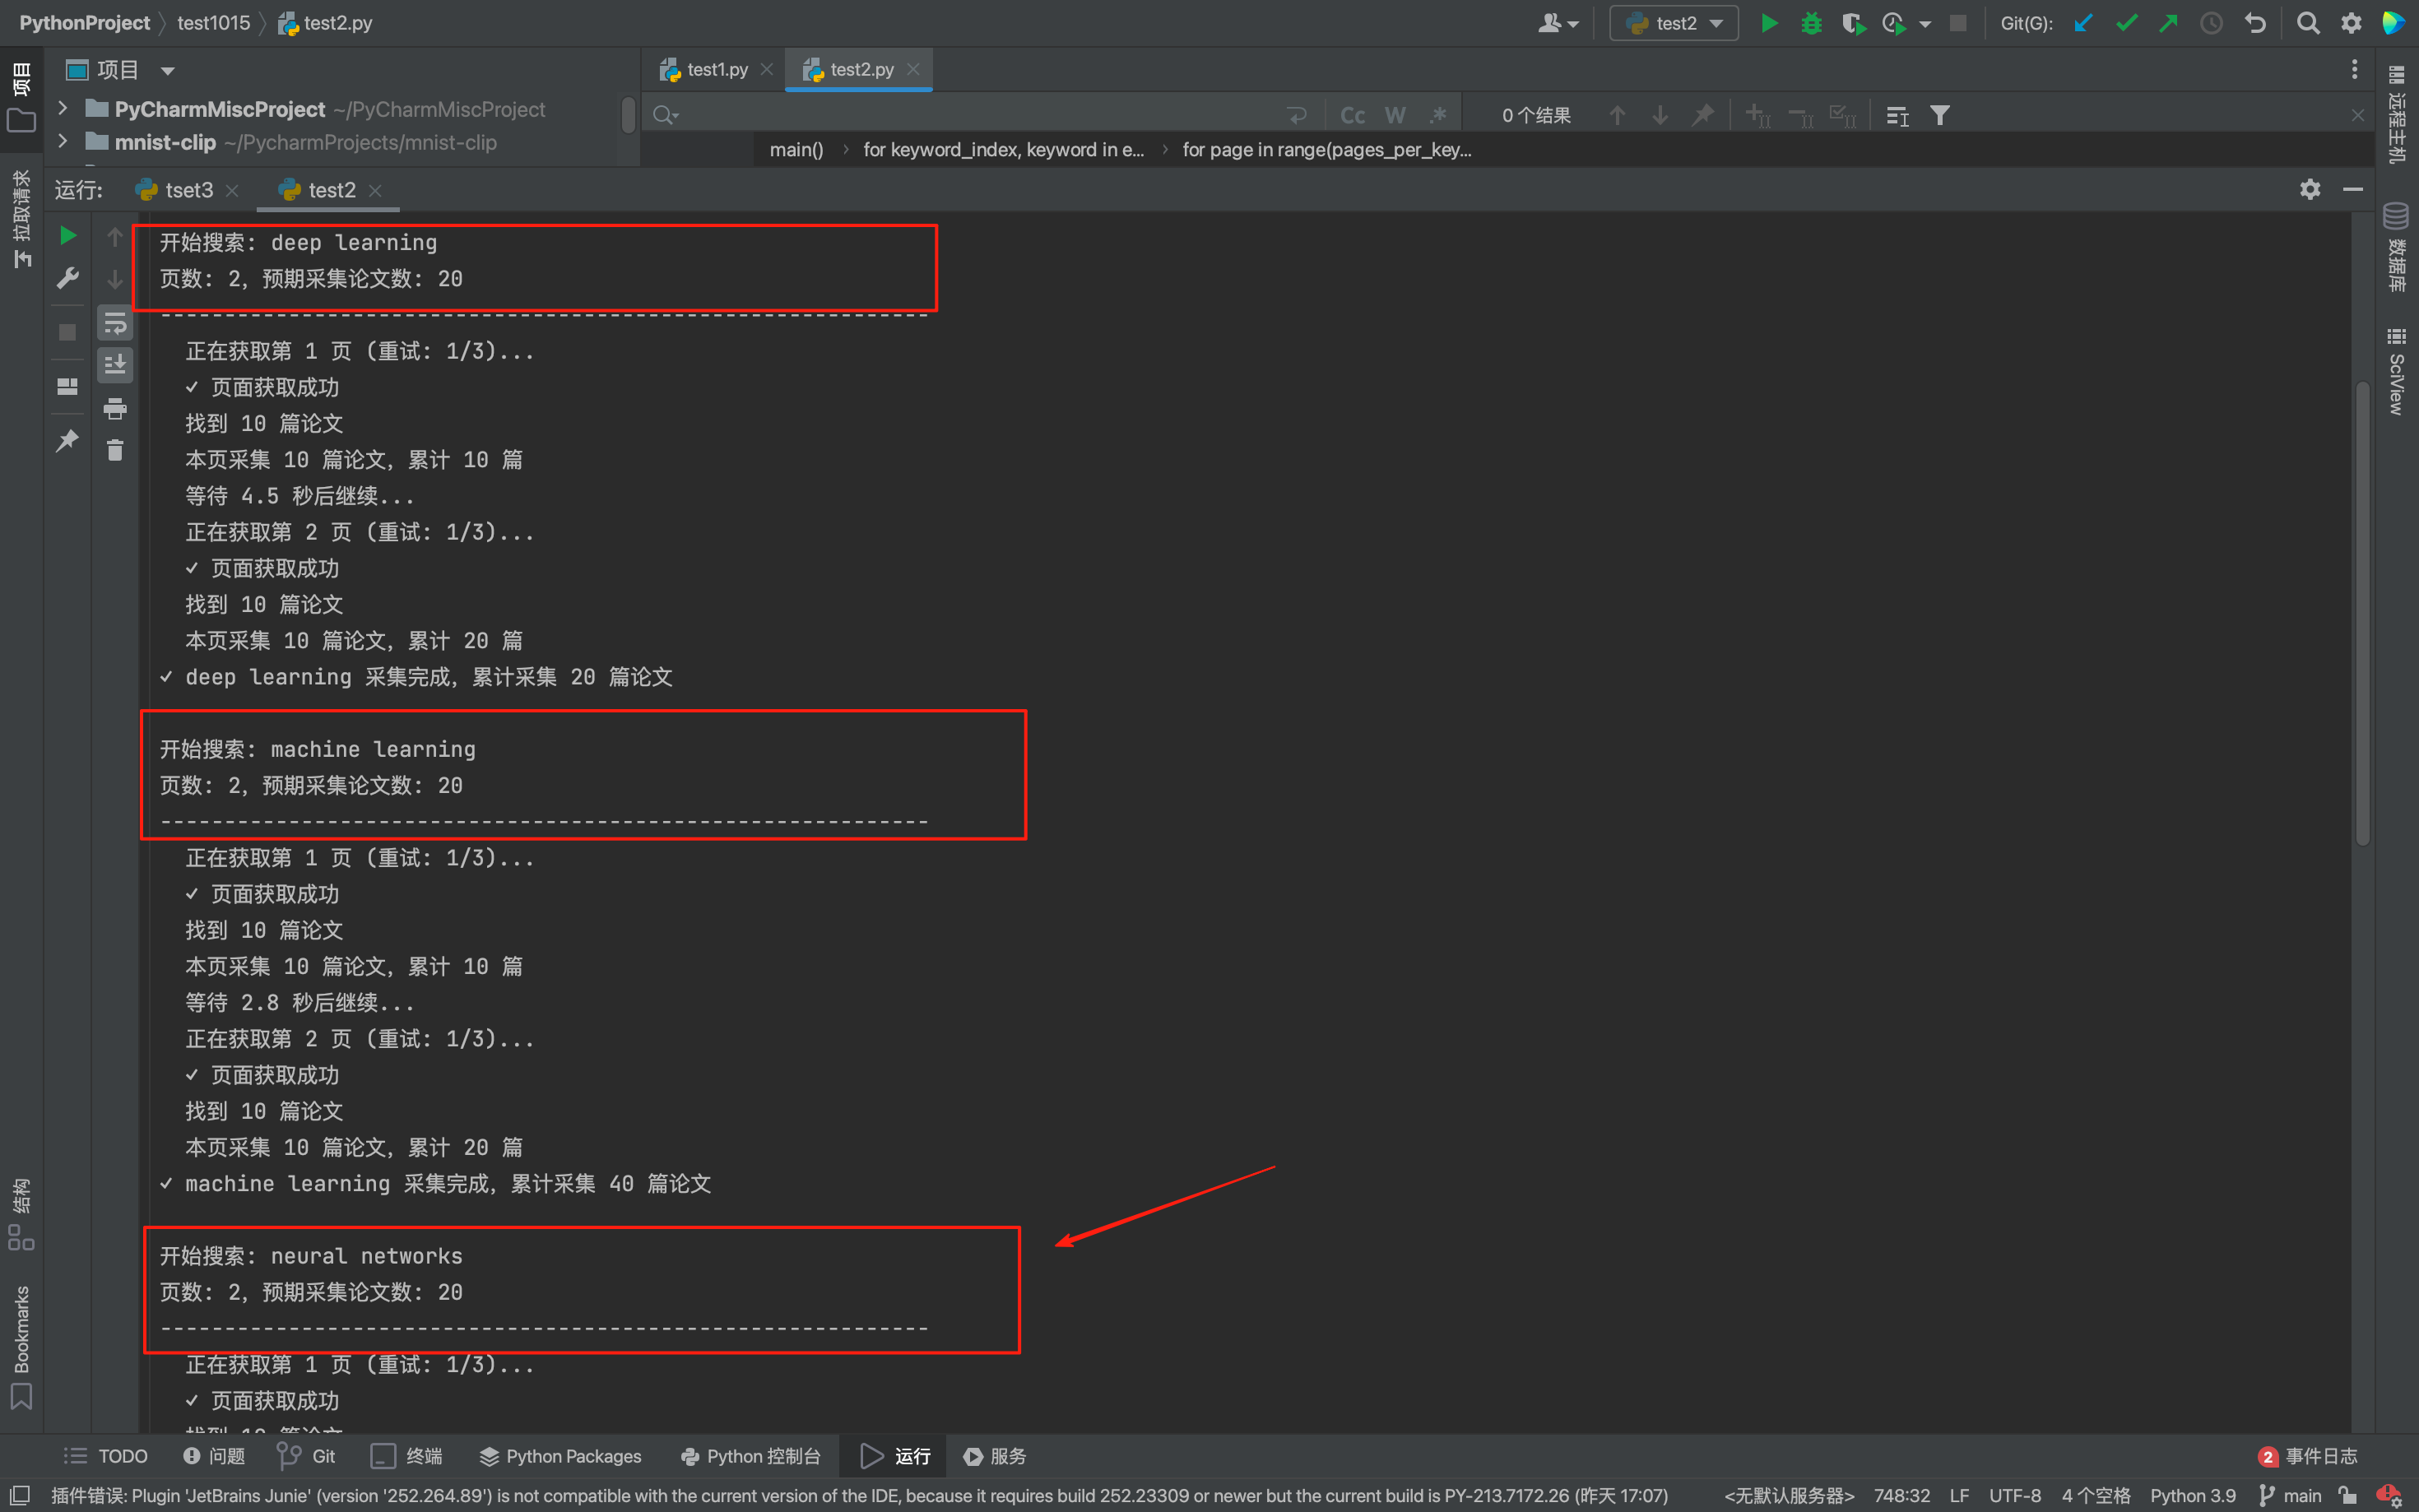
Task: Clear console output with trash icon
Action: coord(115,451)
